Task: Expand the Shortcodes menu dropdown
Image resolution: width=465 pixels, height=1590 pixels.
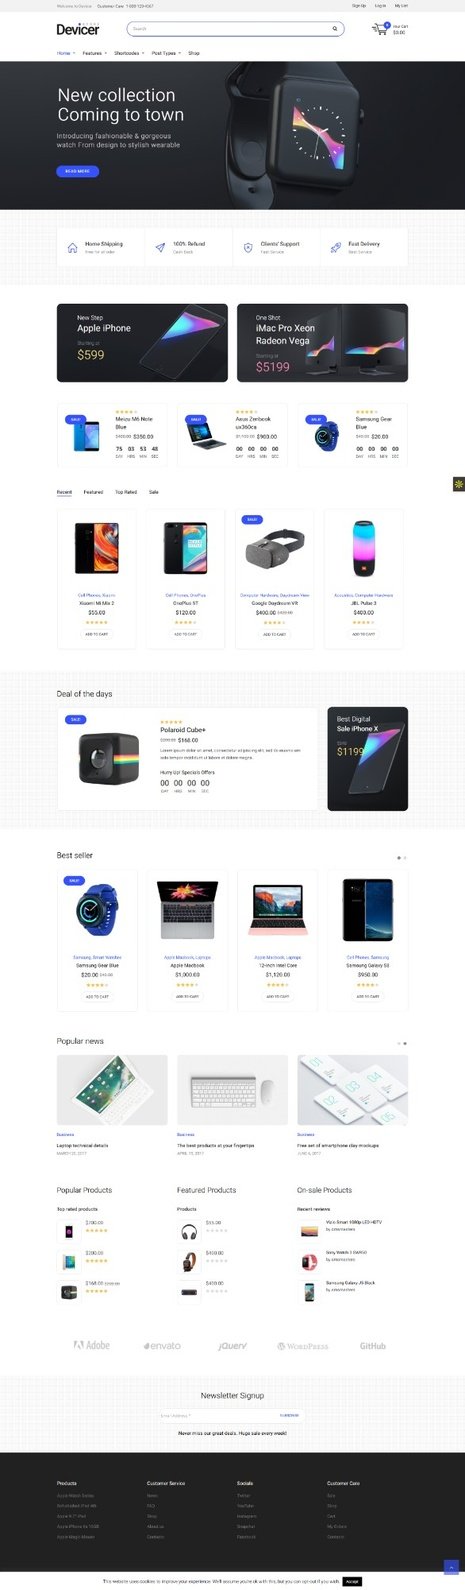Action: 129,53
